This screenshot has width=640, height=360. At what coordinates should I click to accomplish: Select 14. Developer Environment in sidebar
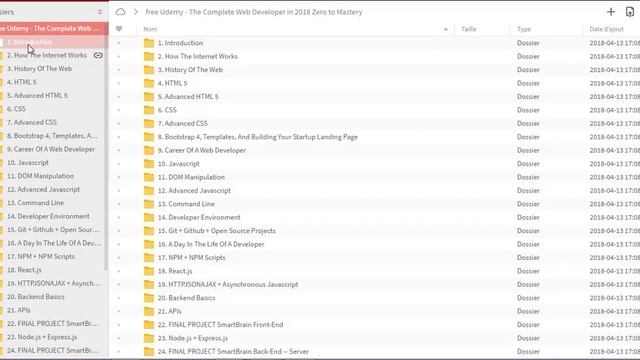click(x=48, y=216)
